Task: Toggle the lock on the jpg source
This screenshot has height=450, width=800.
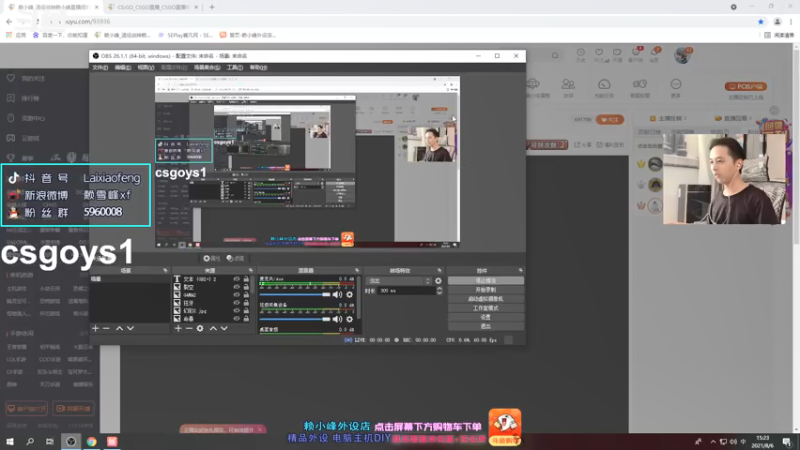Action: pyautogui.click(x=246, y=311)
